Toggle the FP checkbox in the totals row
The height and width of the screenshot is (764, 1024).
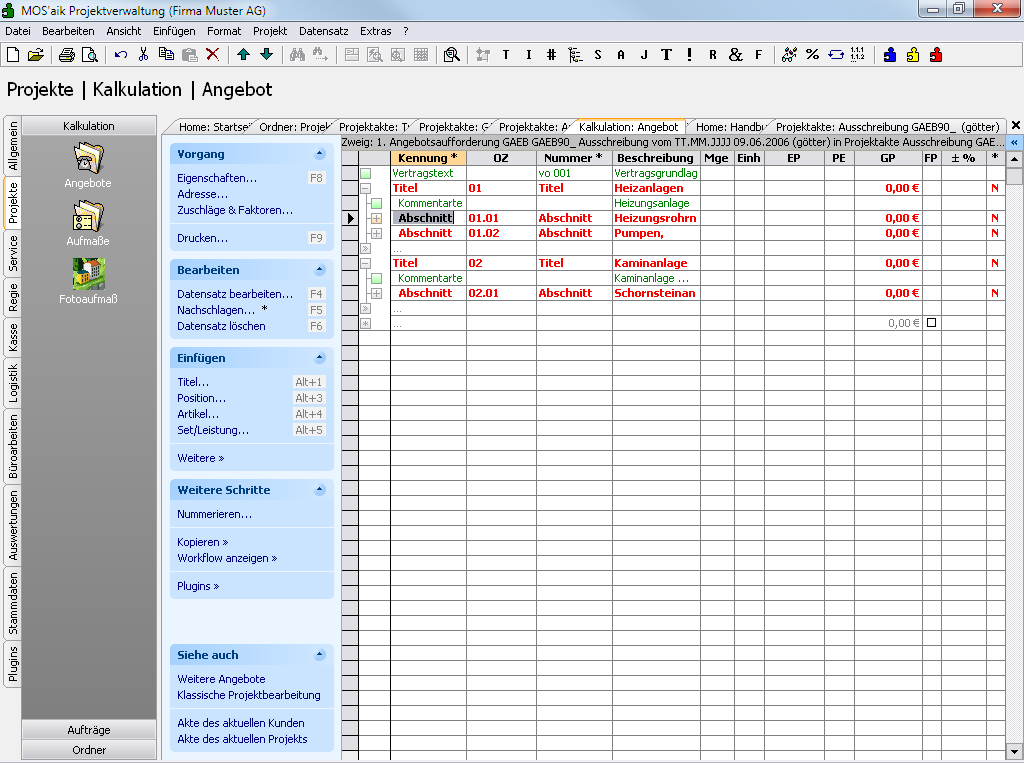pyautogui.click(x=931, y=323)
